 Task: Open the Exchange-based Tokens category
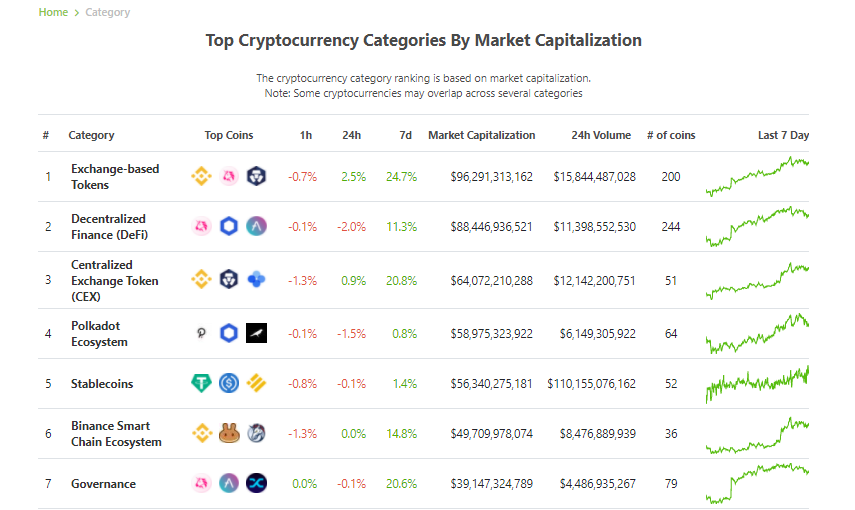(x=115, y=177)
